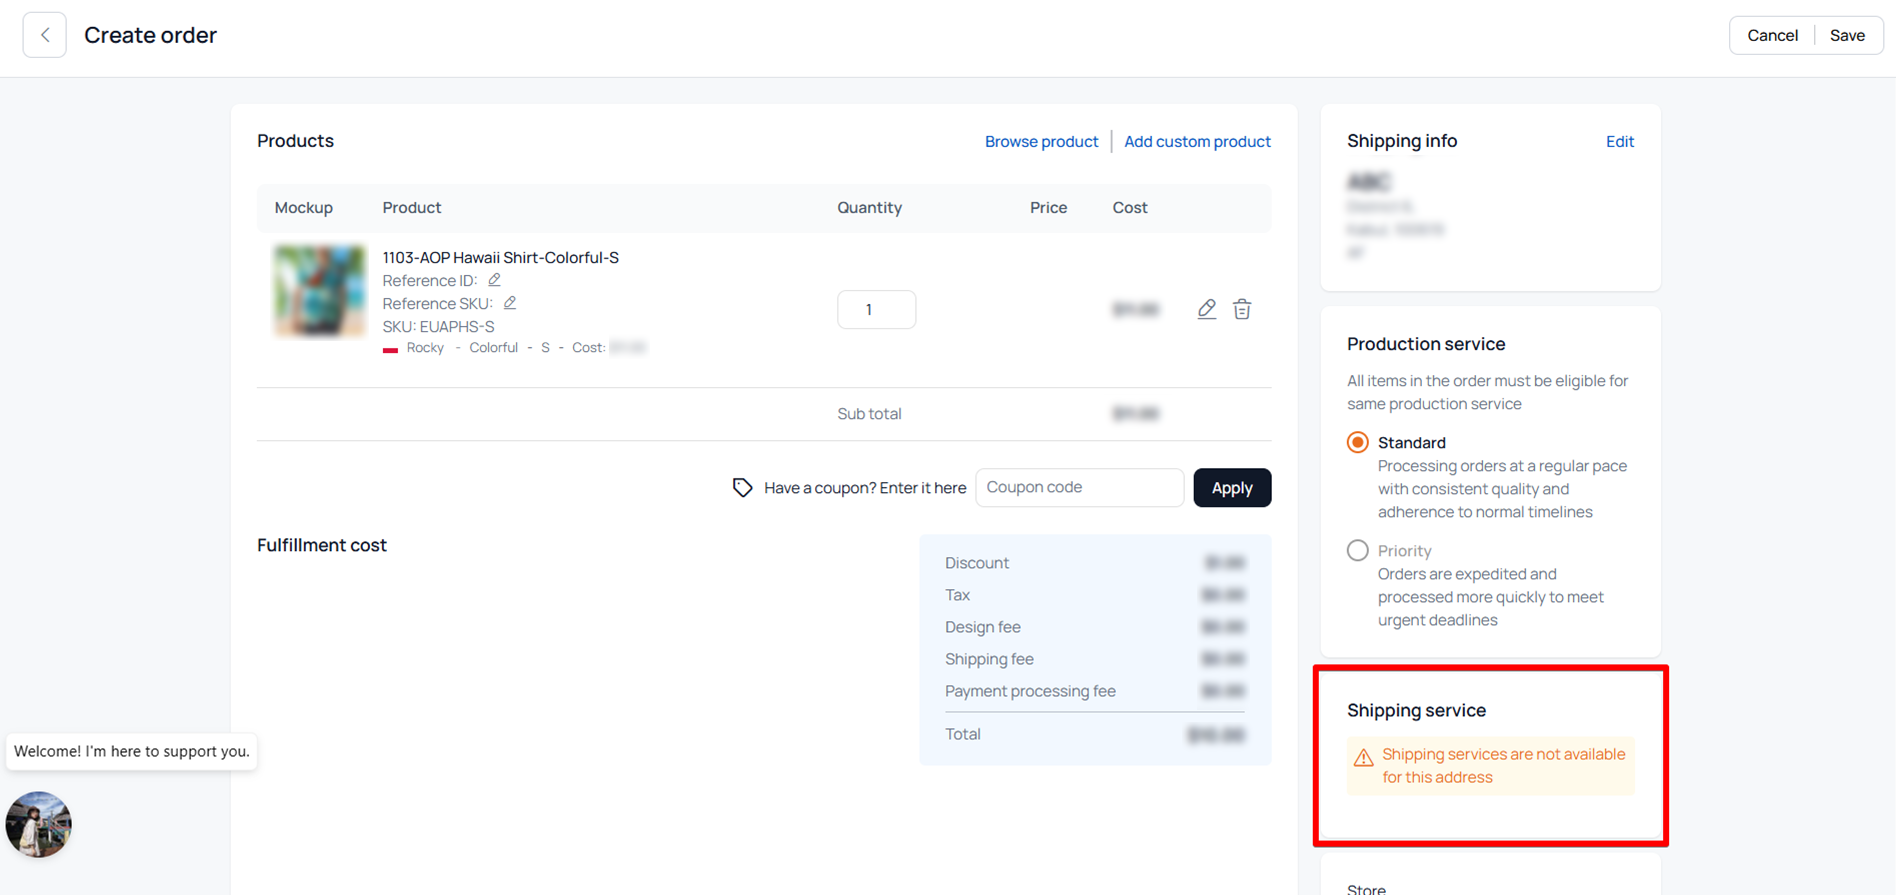Cancel the order creation
Viewport: 1896px width, 895px height.
coord(1772,35)
